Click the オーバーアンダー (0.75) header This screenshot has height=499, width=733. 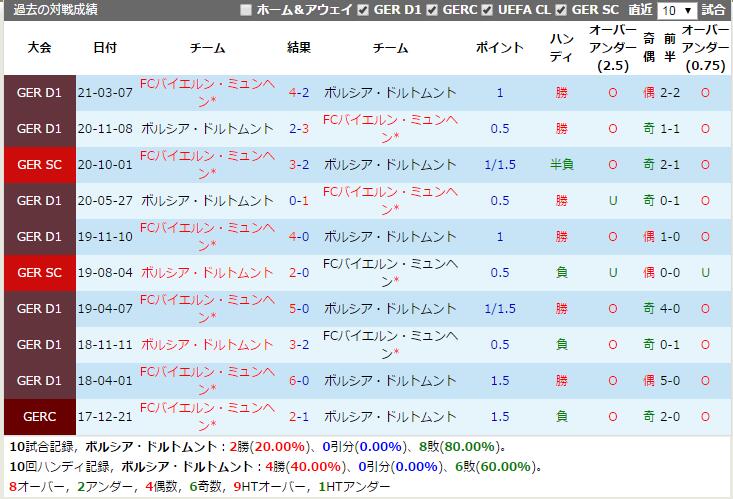[705, 47]
